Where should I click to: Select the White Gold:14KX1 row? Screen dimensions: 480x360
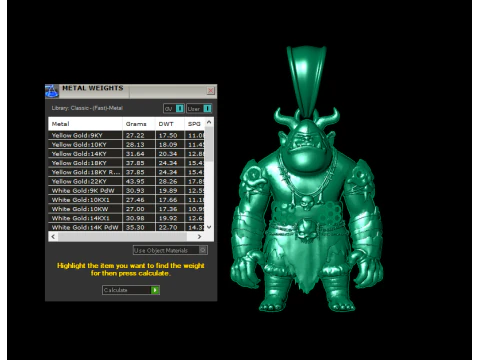[x=126, y=218]
